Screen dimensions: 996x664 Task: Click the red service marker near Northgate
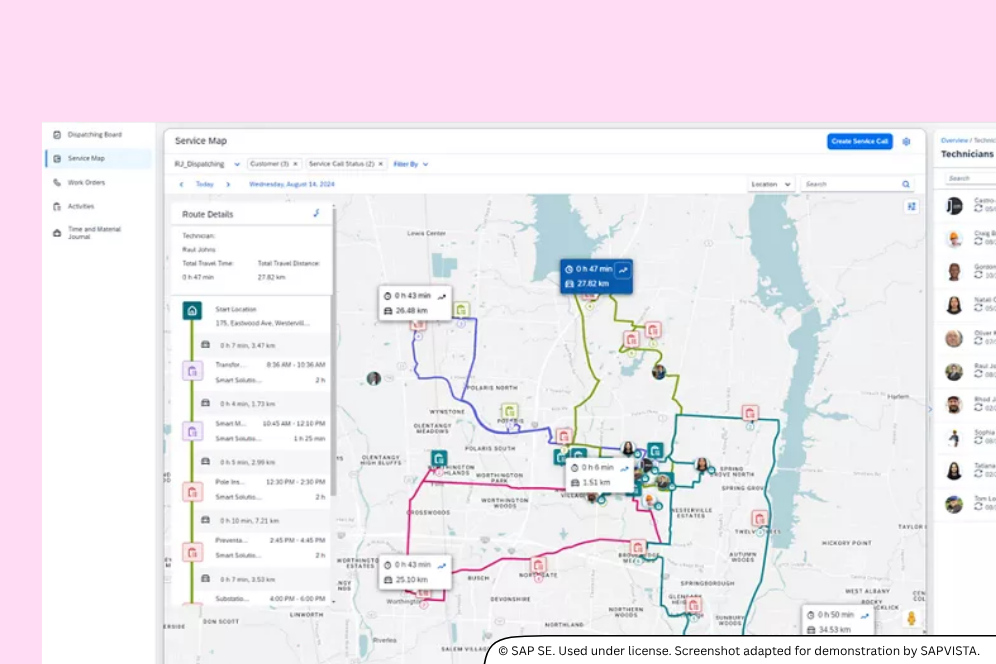coord(539,565)
